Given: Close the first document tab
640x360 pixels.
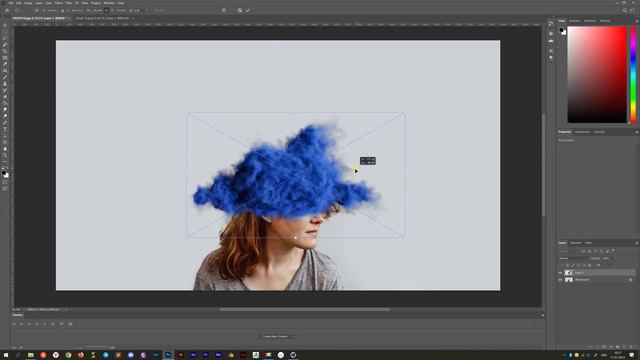Looking at the screenshot, I should click(69, 18).
